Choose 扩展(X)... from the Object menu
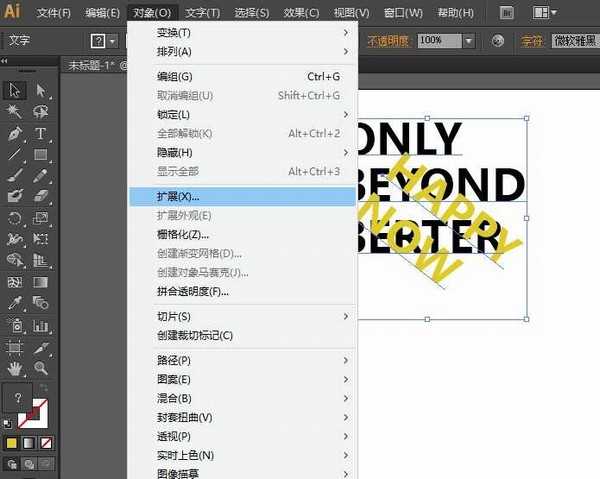Image resolution: width=600 pixels, height=479 pixels. tap(179, 197)
